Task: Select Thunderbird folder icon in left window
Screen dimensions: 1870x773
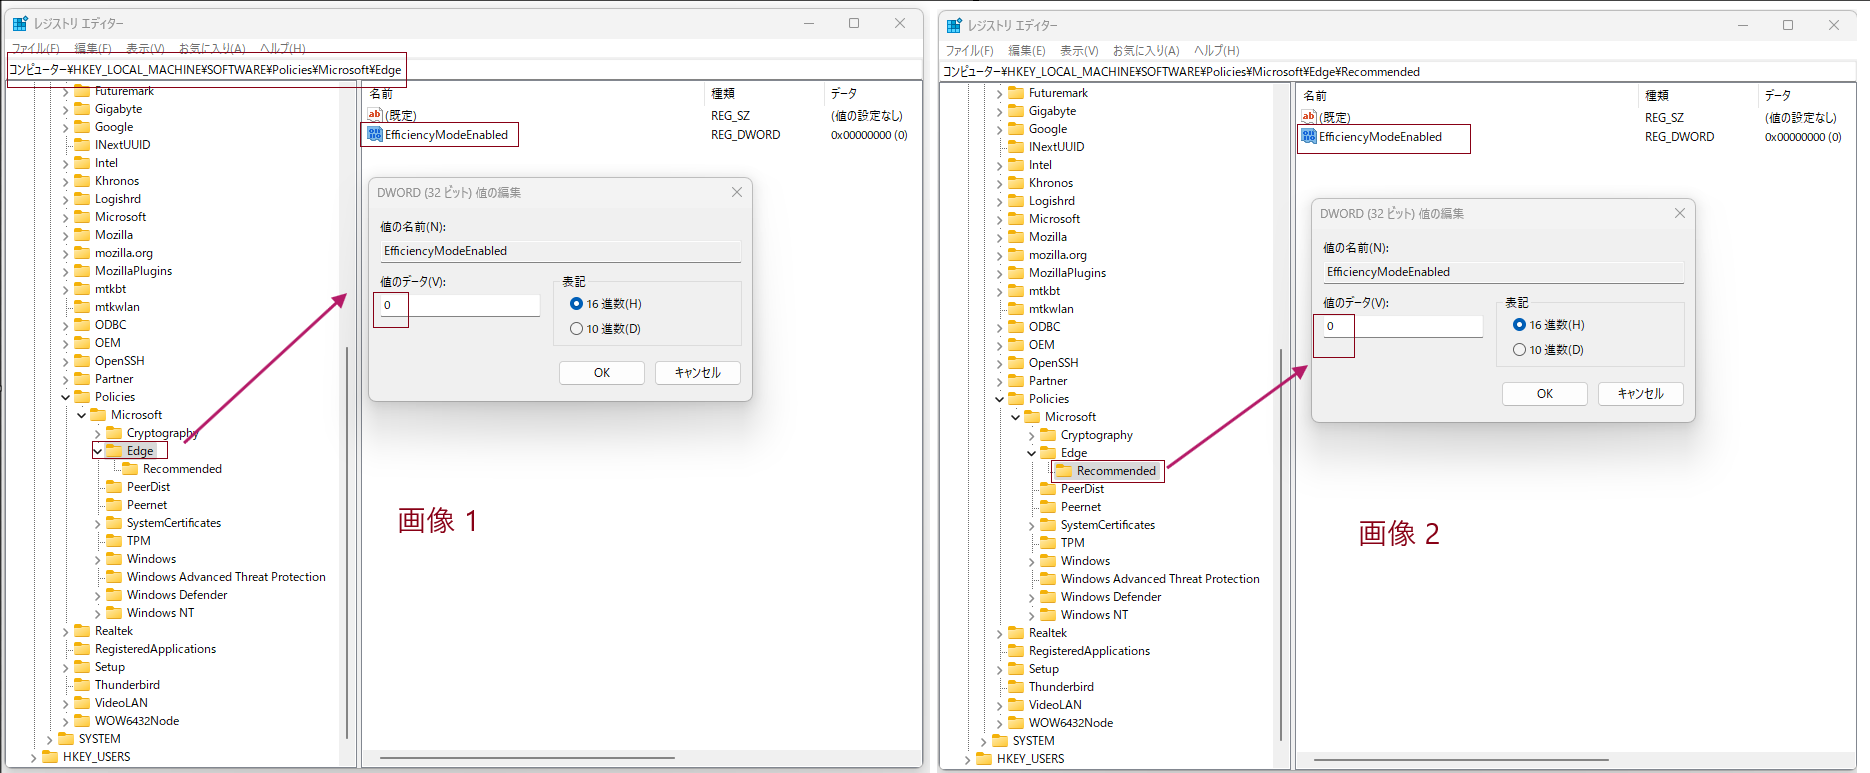Action: tap(82, 685)
